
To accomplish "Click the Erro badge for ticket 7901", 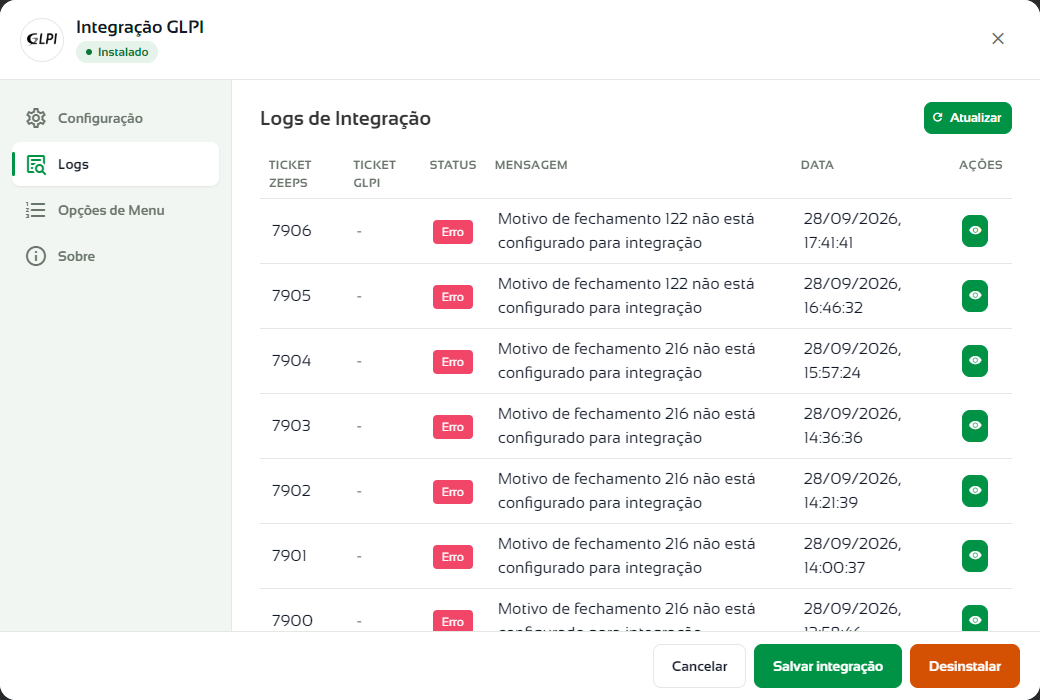I will click(x=453, y=557).
